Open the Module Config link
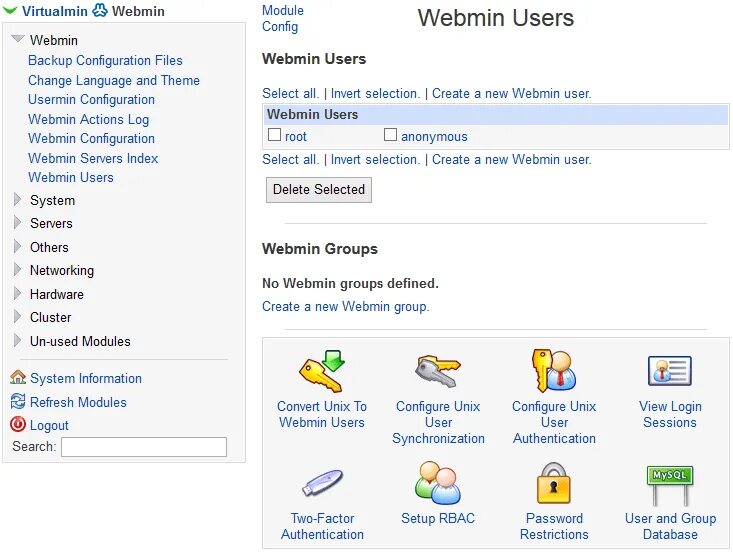This screenshot has width=733, height=553. click(282, 18)
